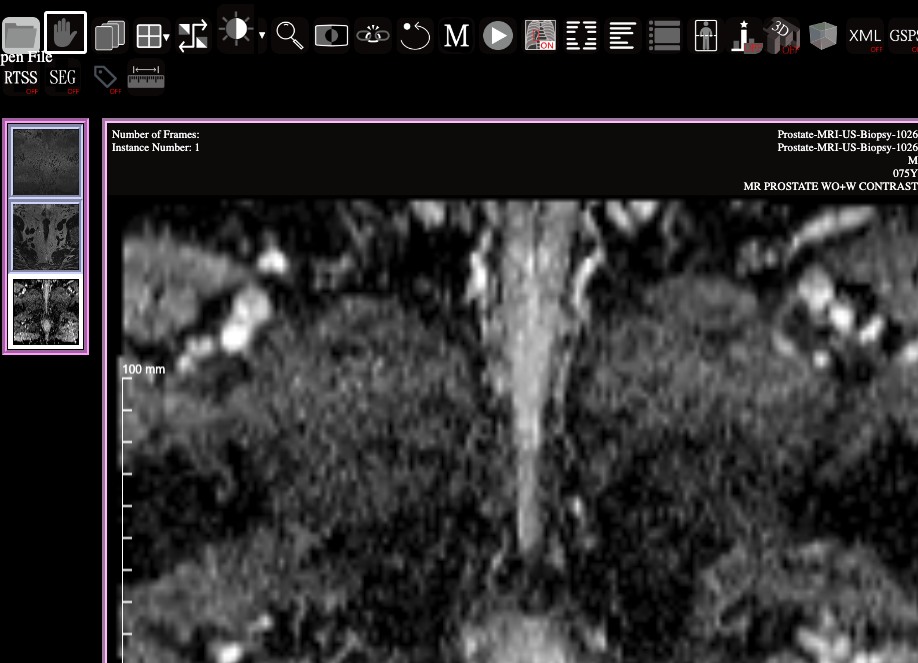Click the swap arrows flip icon
This screenshot has width=918, height=663.
pyautogui.click(x=193, y=36)
